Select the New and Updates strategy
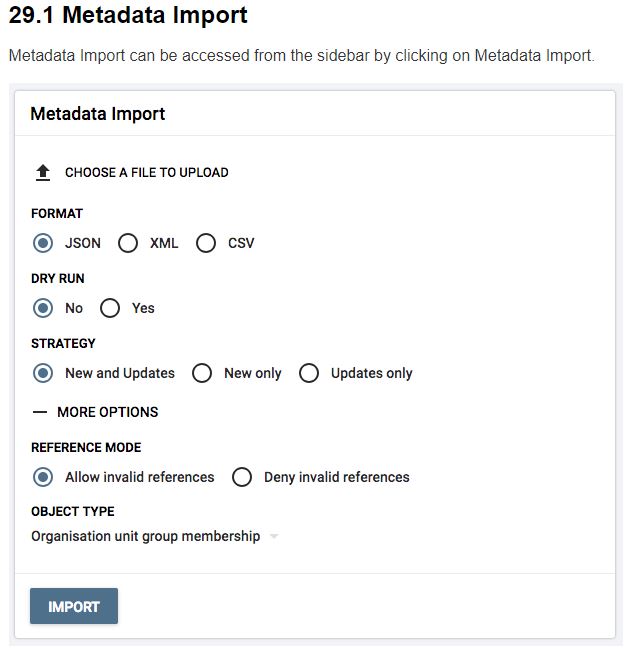This screenshot has height=661, width=630. 43,373
